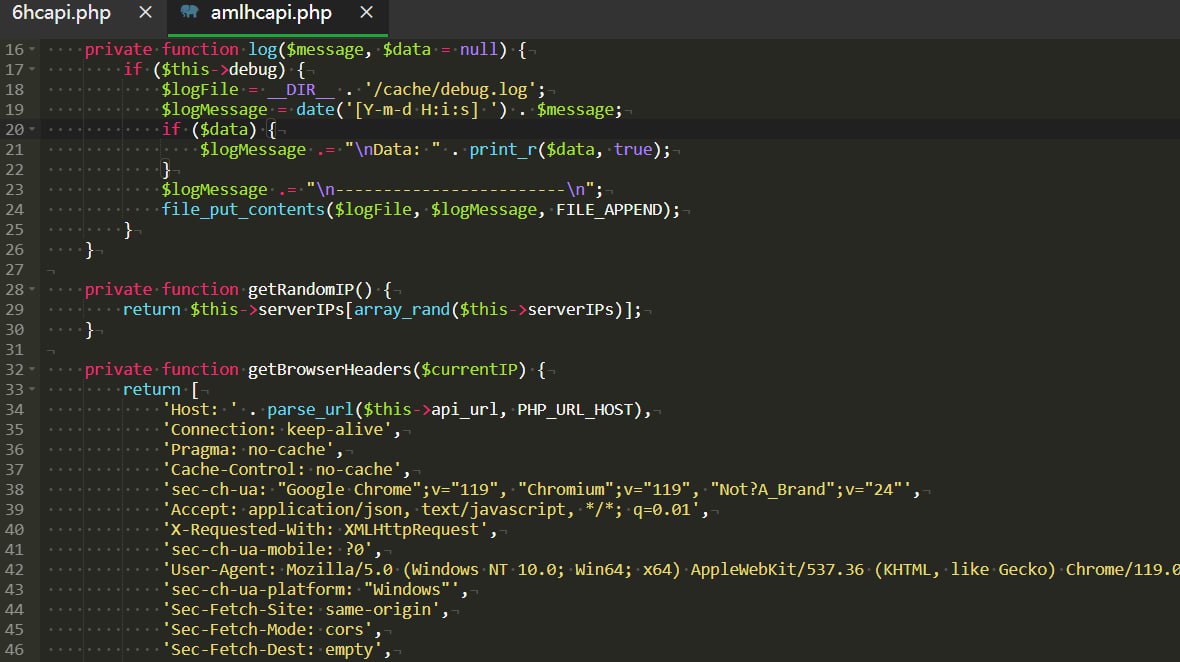The height and width of the screenshot is (662, 1180).
Task: Switch to the 6hcapi.php tab
Action: [x=61, y=14]
